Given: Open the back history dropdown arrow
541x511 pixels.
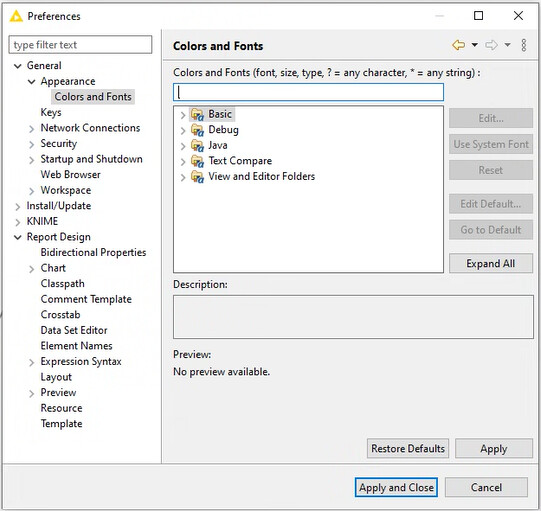Looking at the screenshot, I should [475, 45].
